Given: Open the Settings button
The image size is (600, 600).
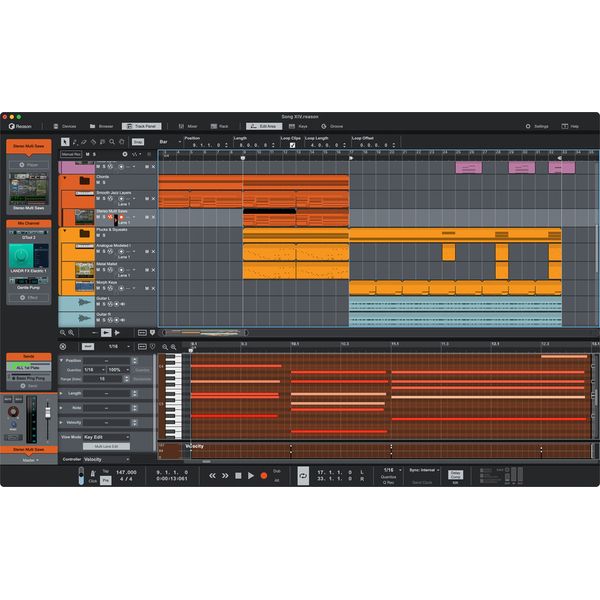Looking at the screenshot, I should [x=537, y=126].
